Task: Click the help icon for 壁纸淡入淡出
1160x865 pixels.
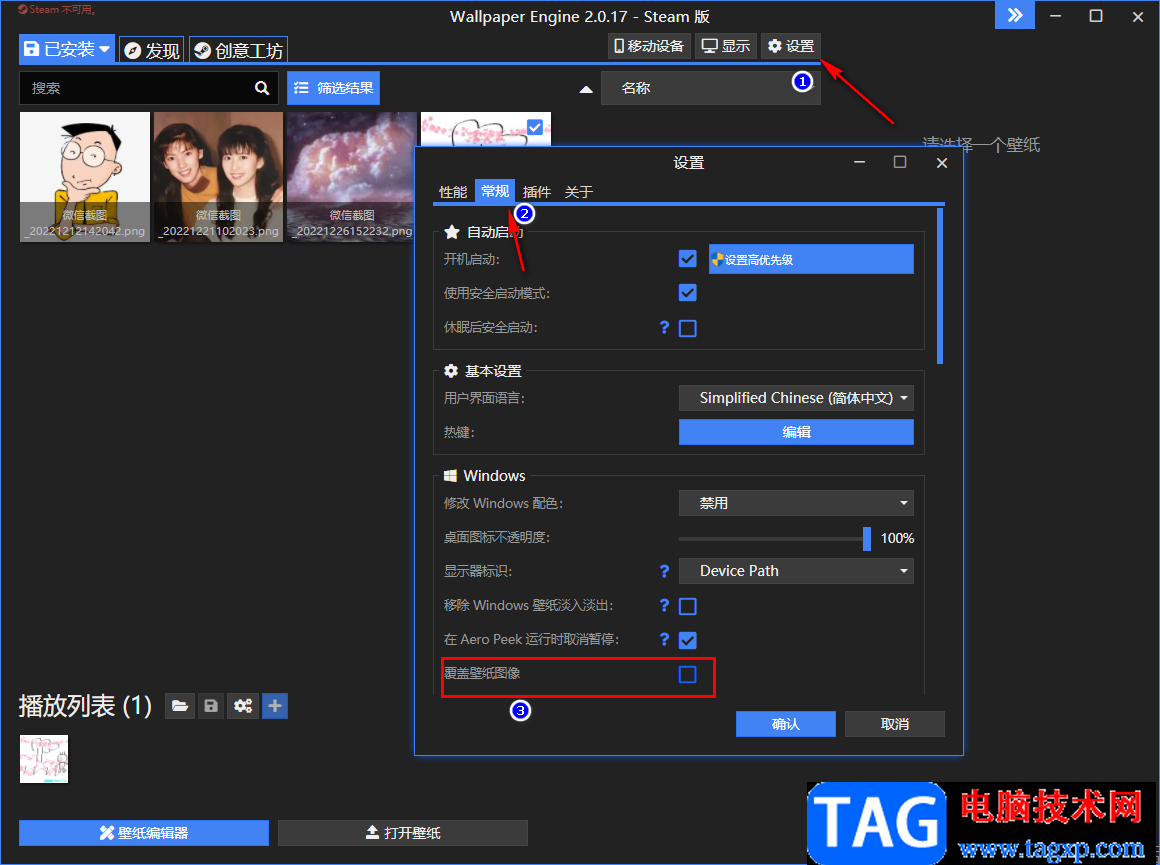Action: tap(664, 605)
